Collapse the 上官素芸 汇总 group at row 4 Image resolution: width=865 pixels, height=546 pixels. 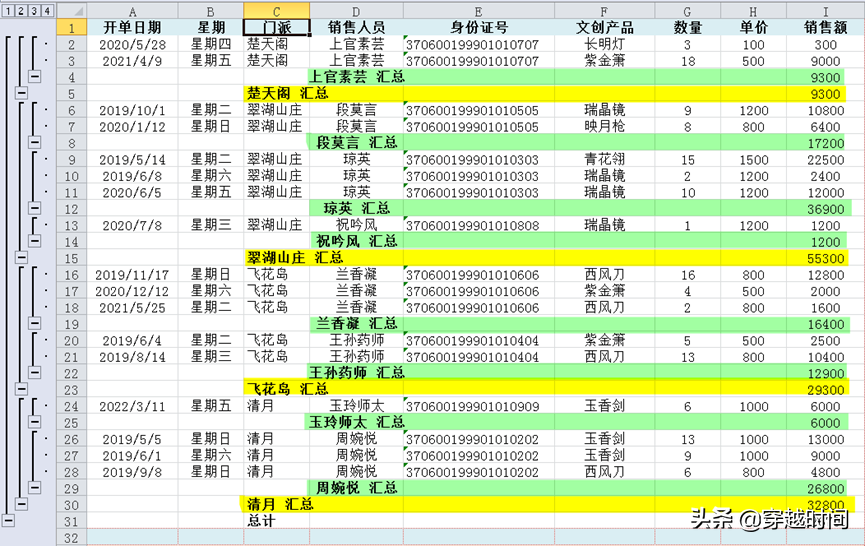coord(35,77)
